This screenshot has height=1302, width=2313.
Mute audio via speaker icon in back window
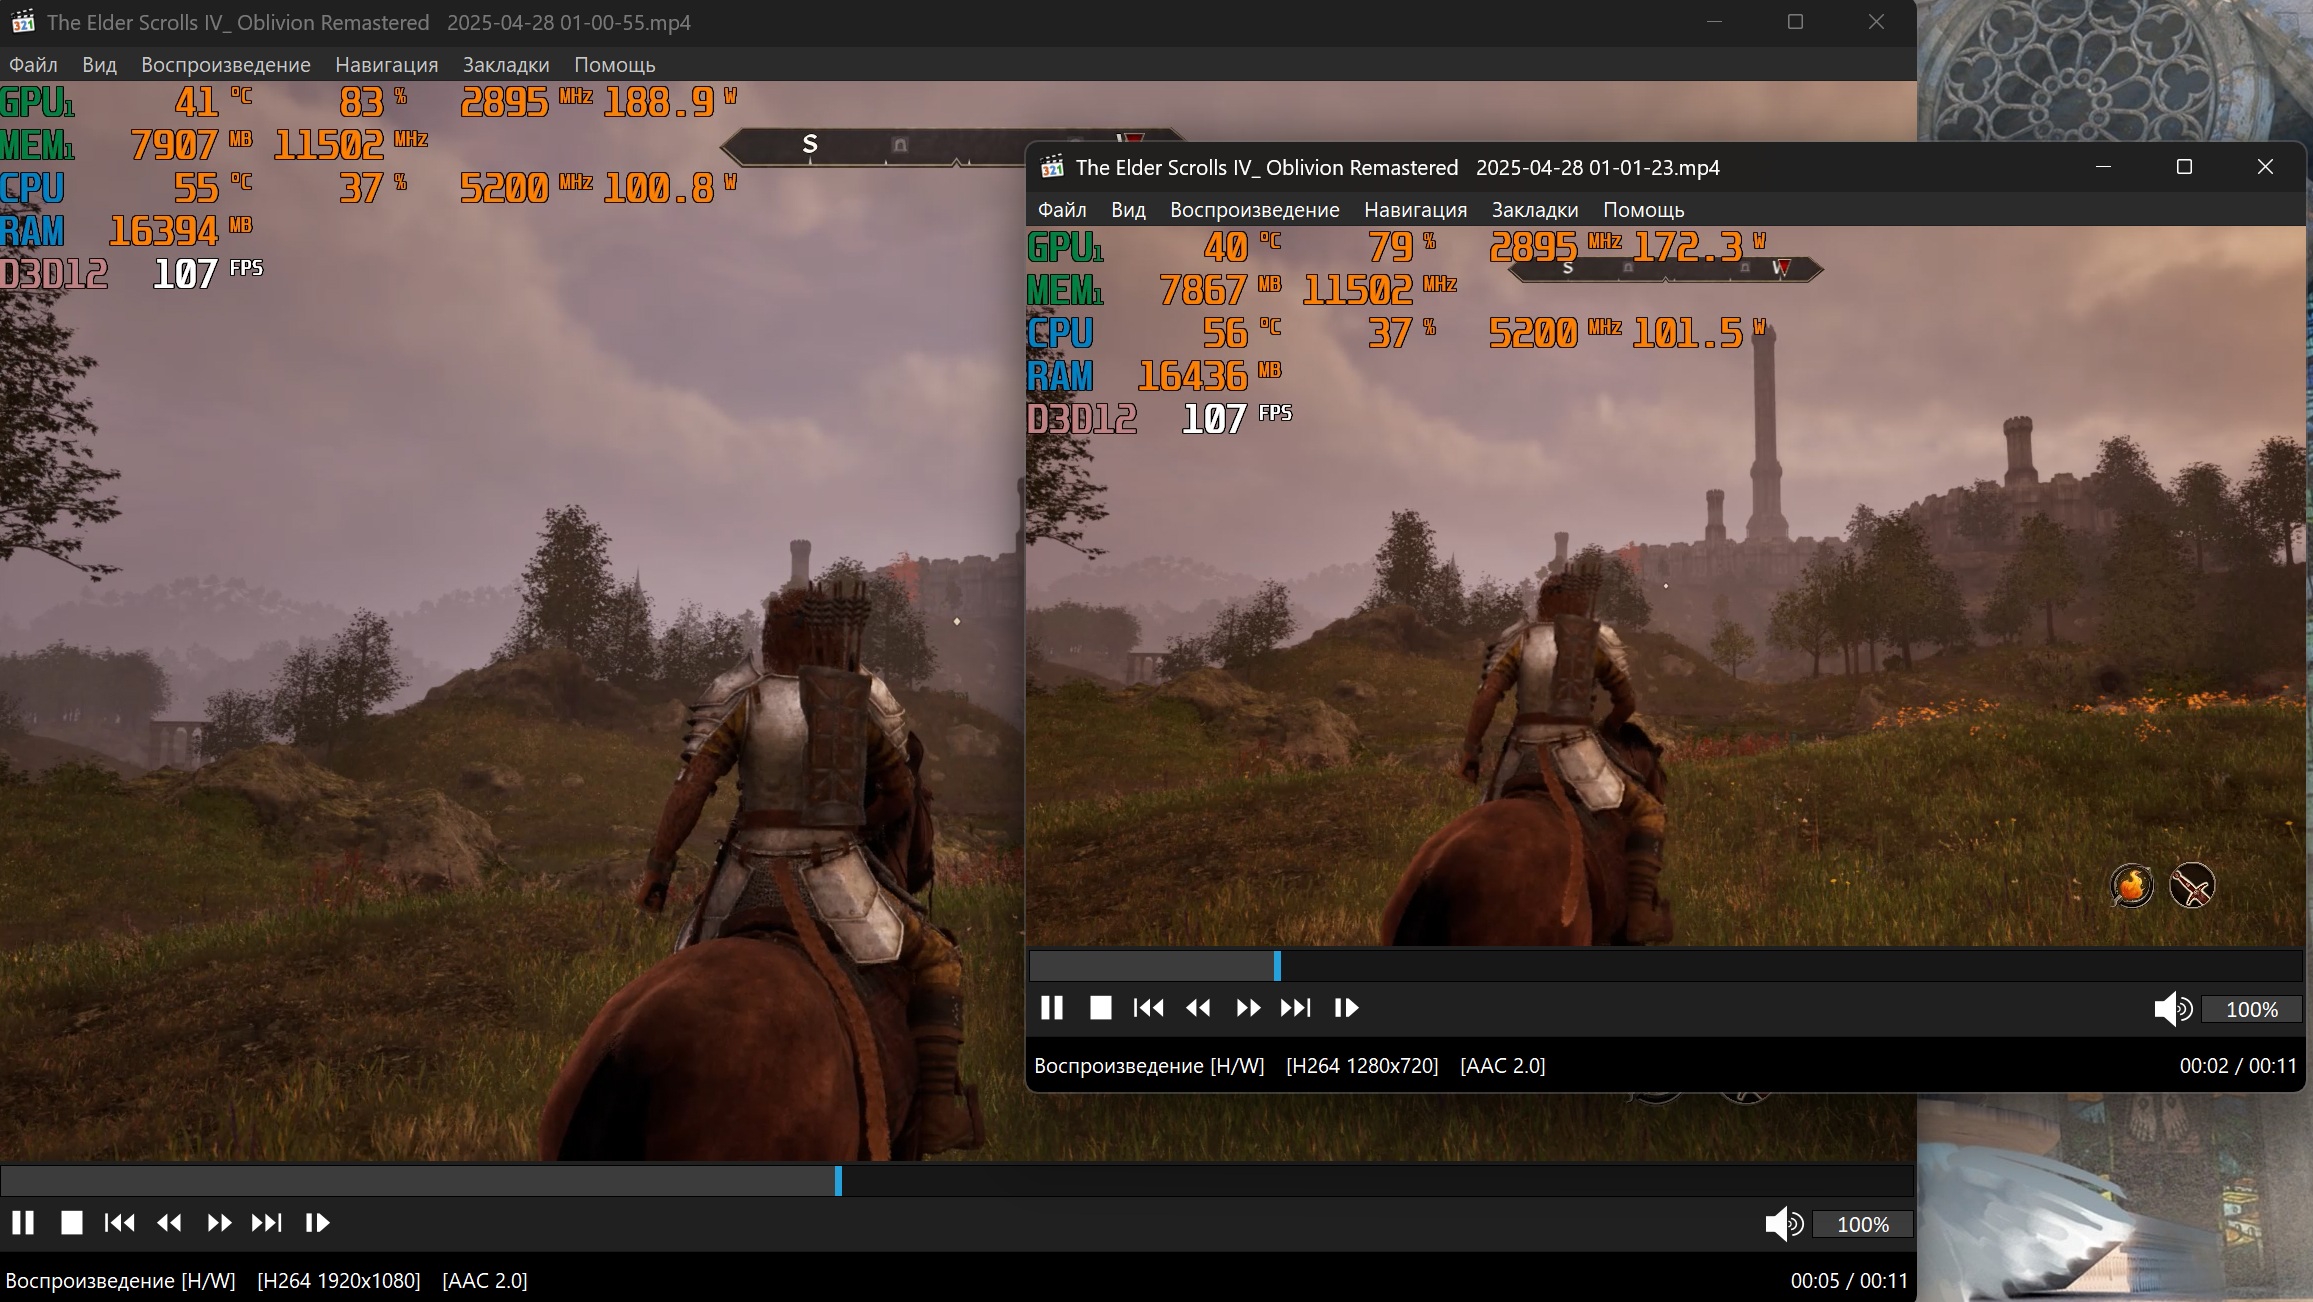1784,1224
